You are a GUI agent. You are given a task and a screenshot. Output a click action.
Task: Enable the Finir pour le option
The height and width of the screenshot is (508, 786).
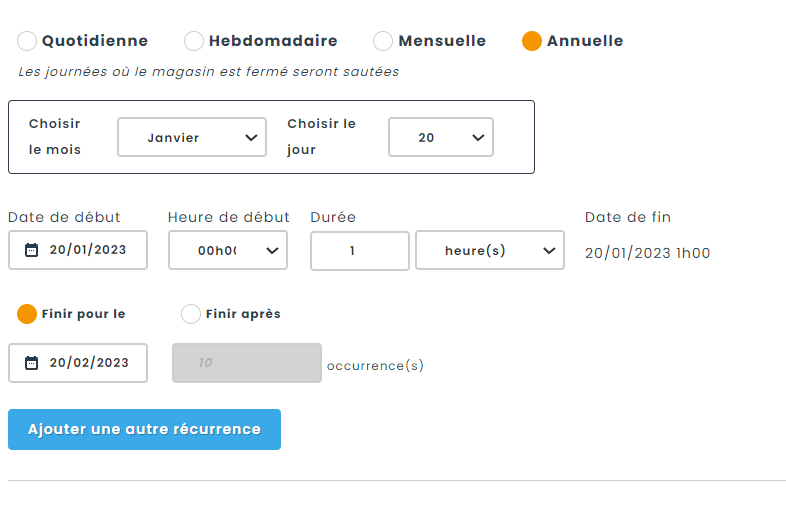coord(27,314)
